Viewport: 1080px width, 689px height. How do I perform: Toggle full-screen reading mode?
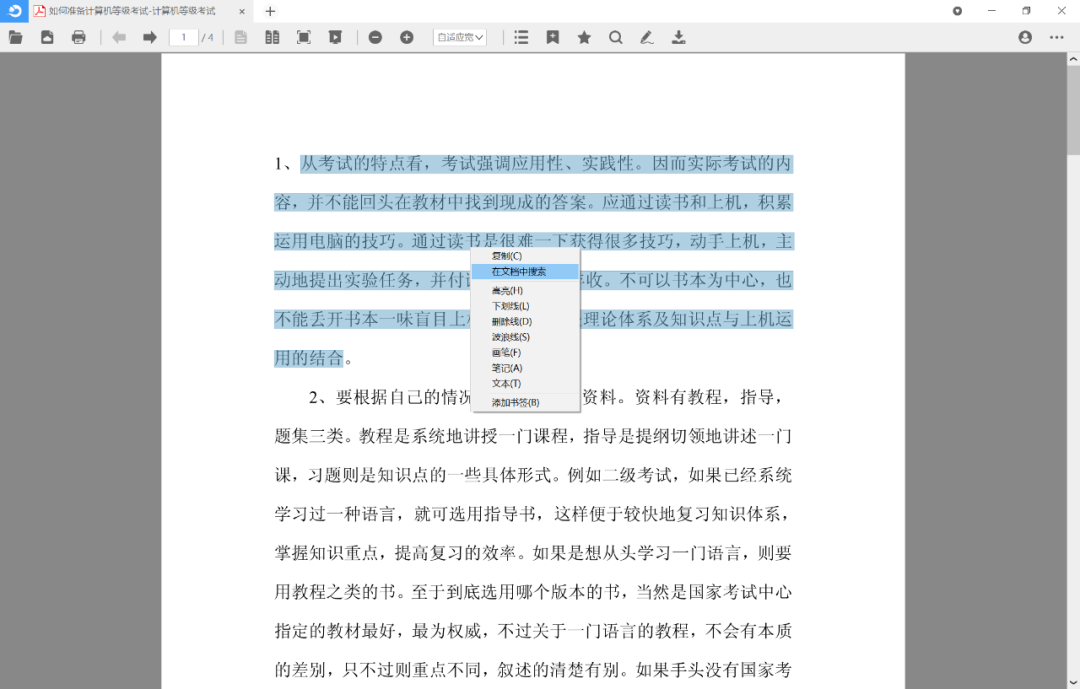(x=303, y=37)
